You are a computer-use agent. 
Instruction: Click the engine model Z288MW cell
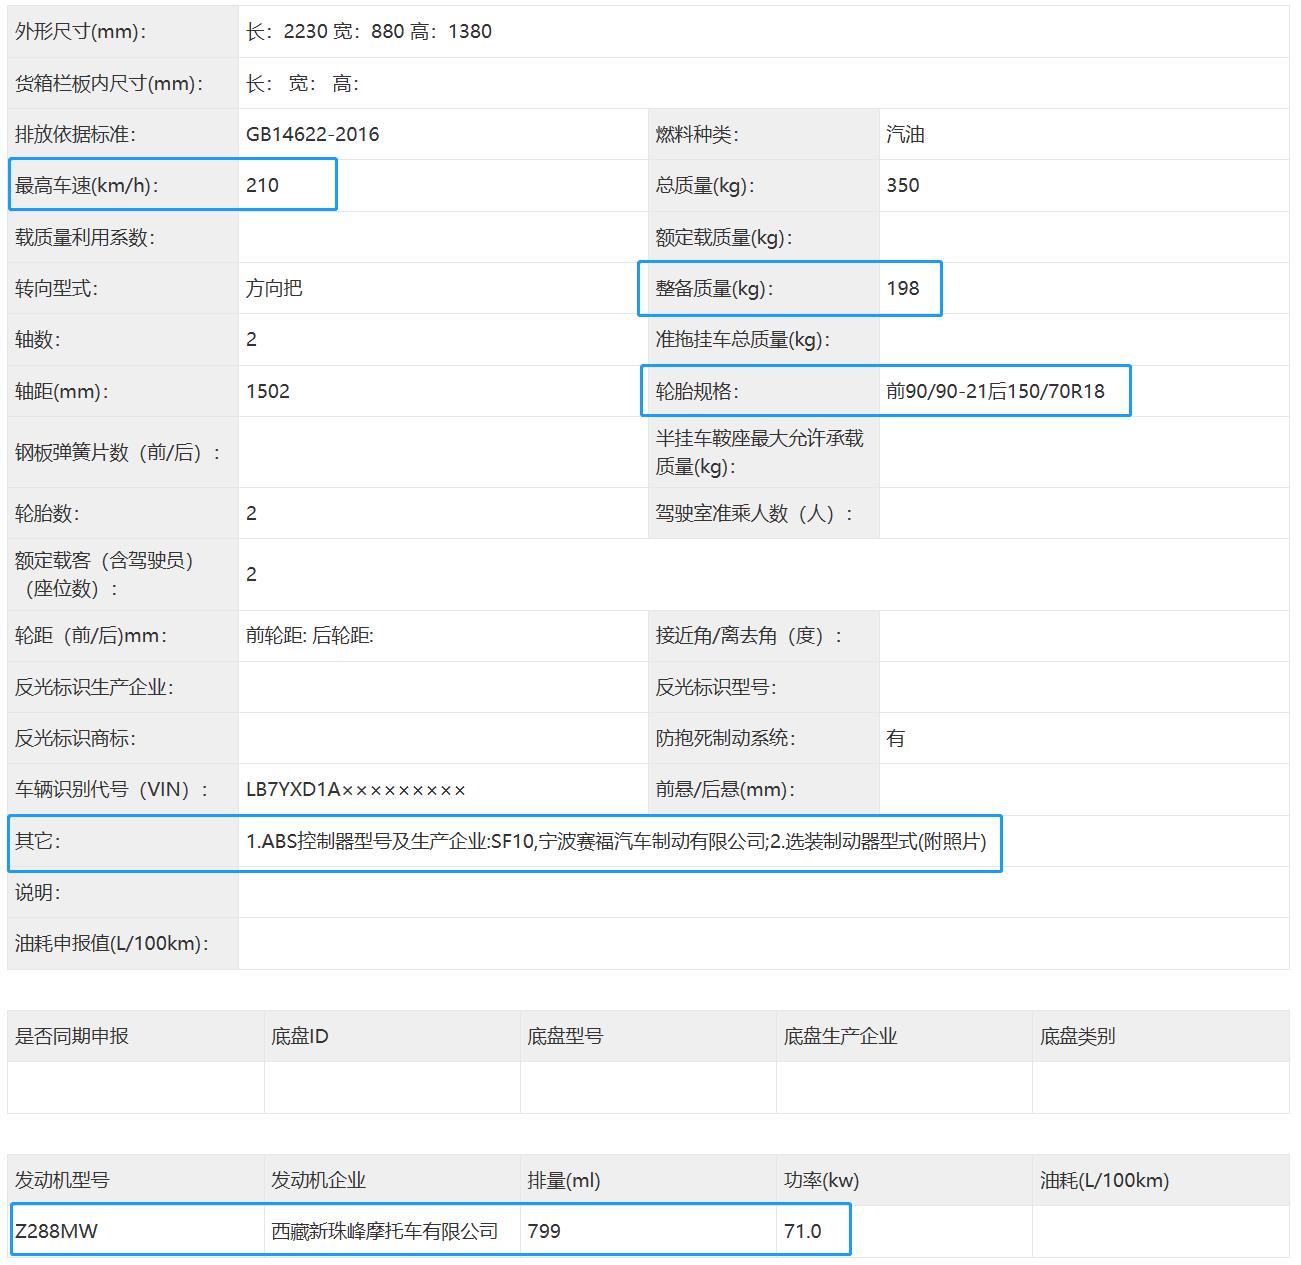click(50, 1231)
